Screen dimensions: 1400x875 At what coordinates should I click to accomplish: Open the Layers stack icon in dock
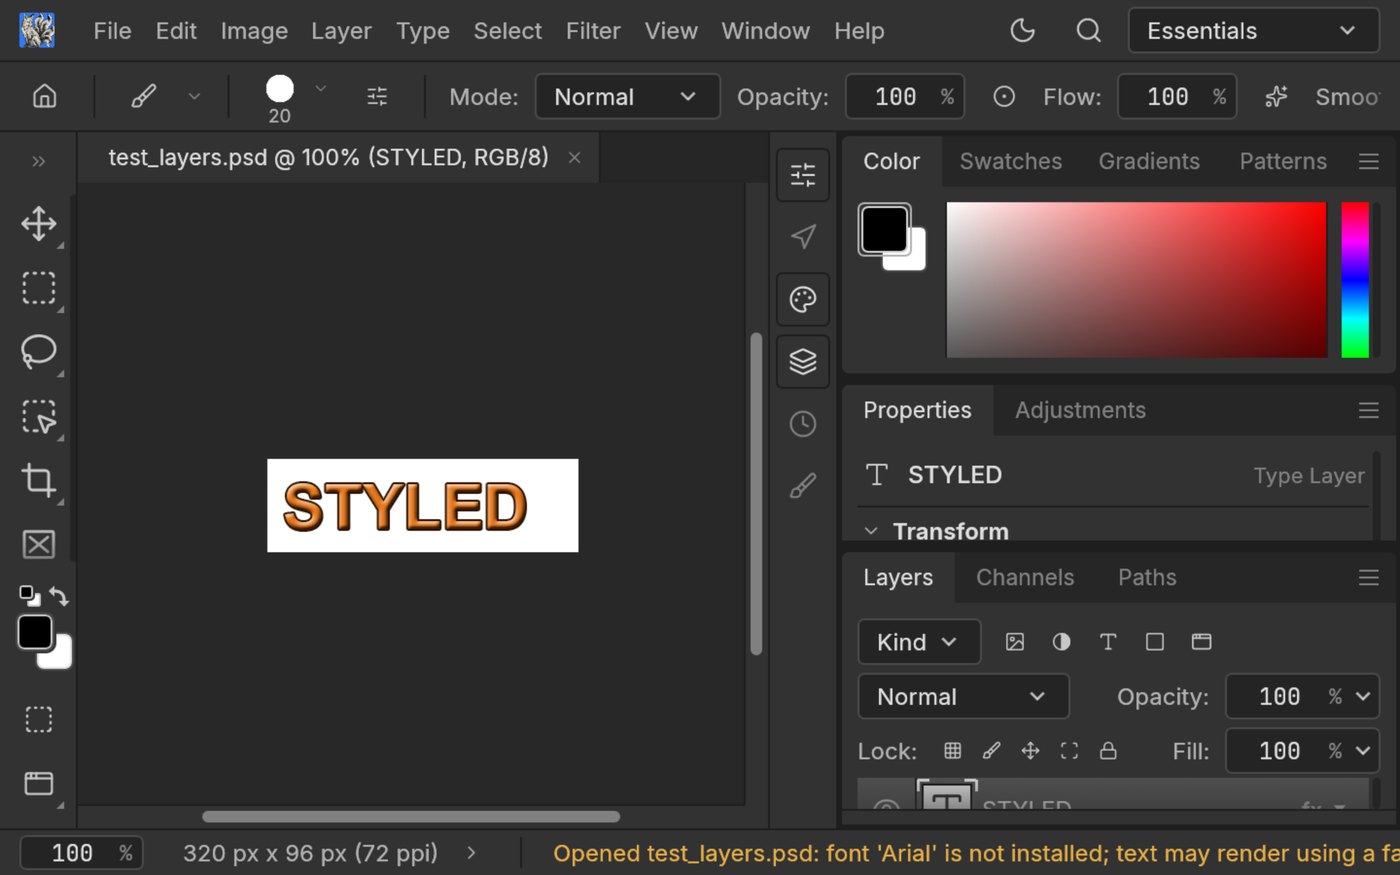point(803,361)
